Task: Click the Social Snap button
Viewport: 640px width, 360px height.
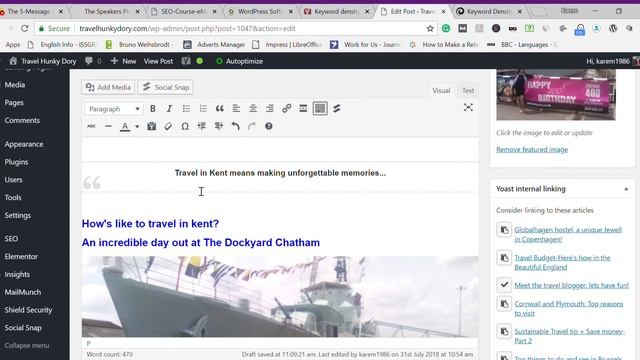Action: pyautogui.click(x=165, y=87)
